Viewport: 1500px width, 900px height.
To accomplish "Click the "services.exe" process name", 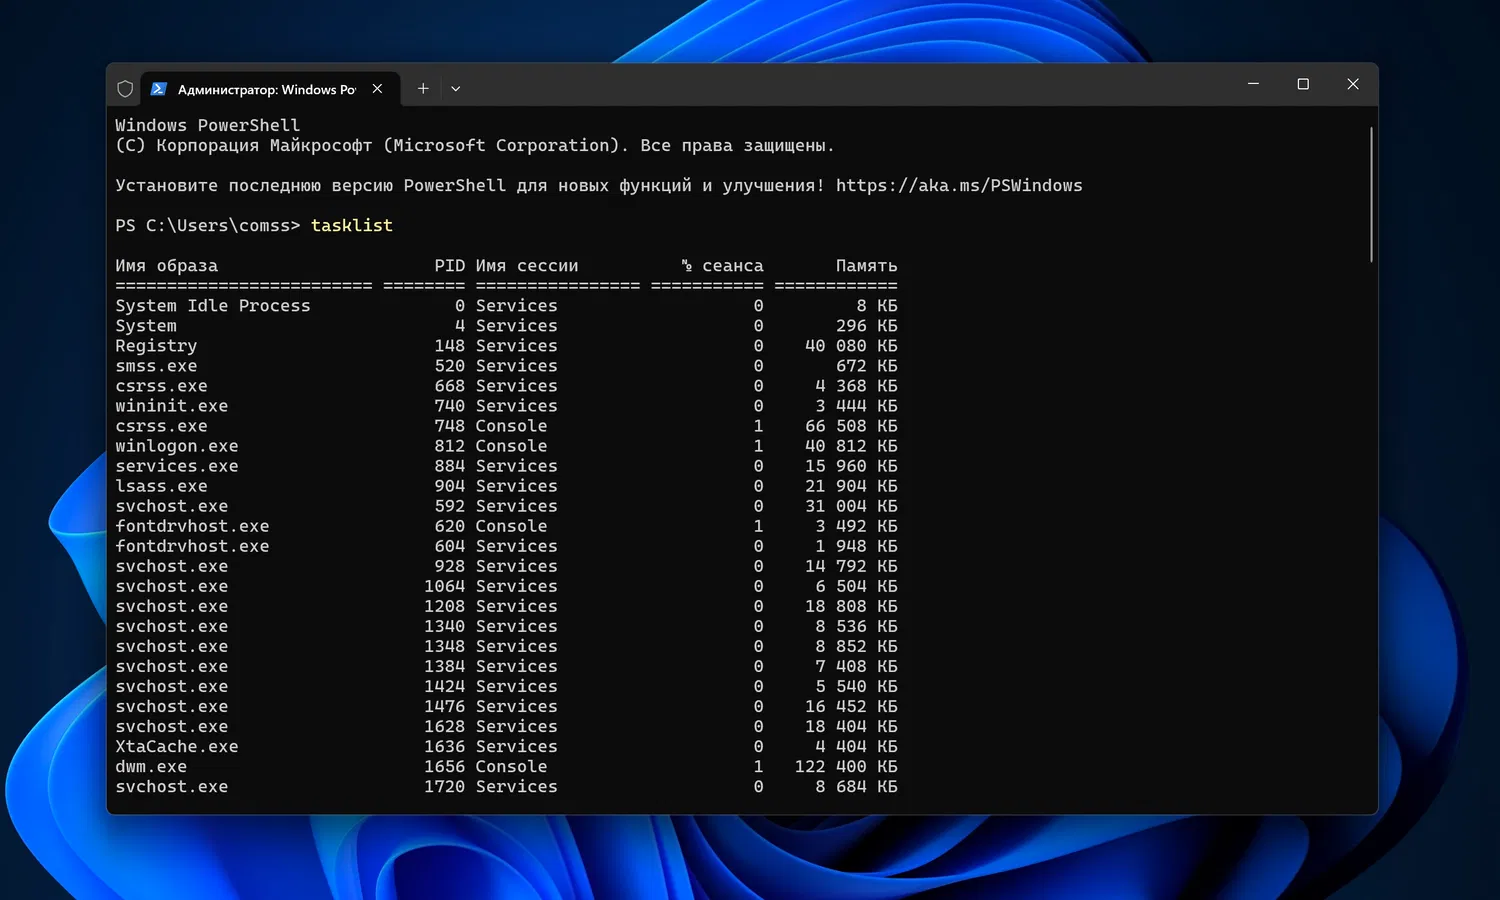I will click(x=177, y=466).
